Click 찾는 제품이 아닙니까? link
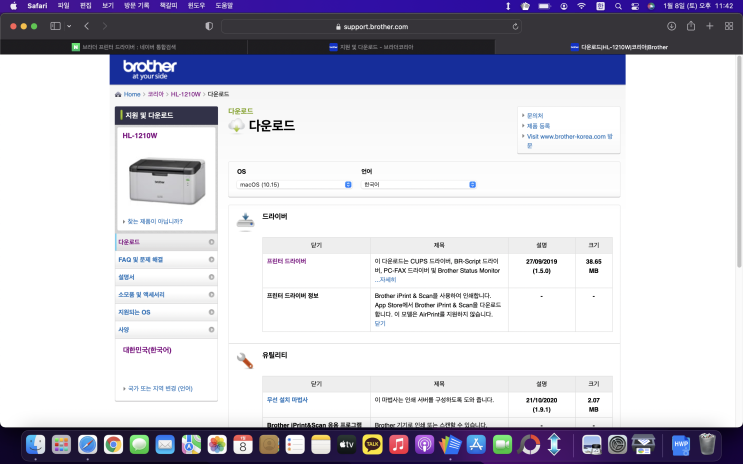The image size is (743, 464). (x=155, y=221)
